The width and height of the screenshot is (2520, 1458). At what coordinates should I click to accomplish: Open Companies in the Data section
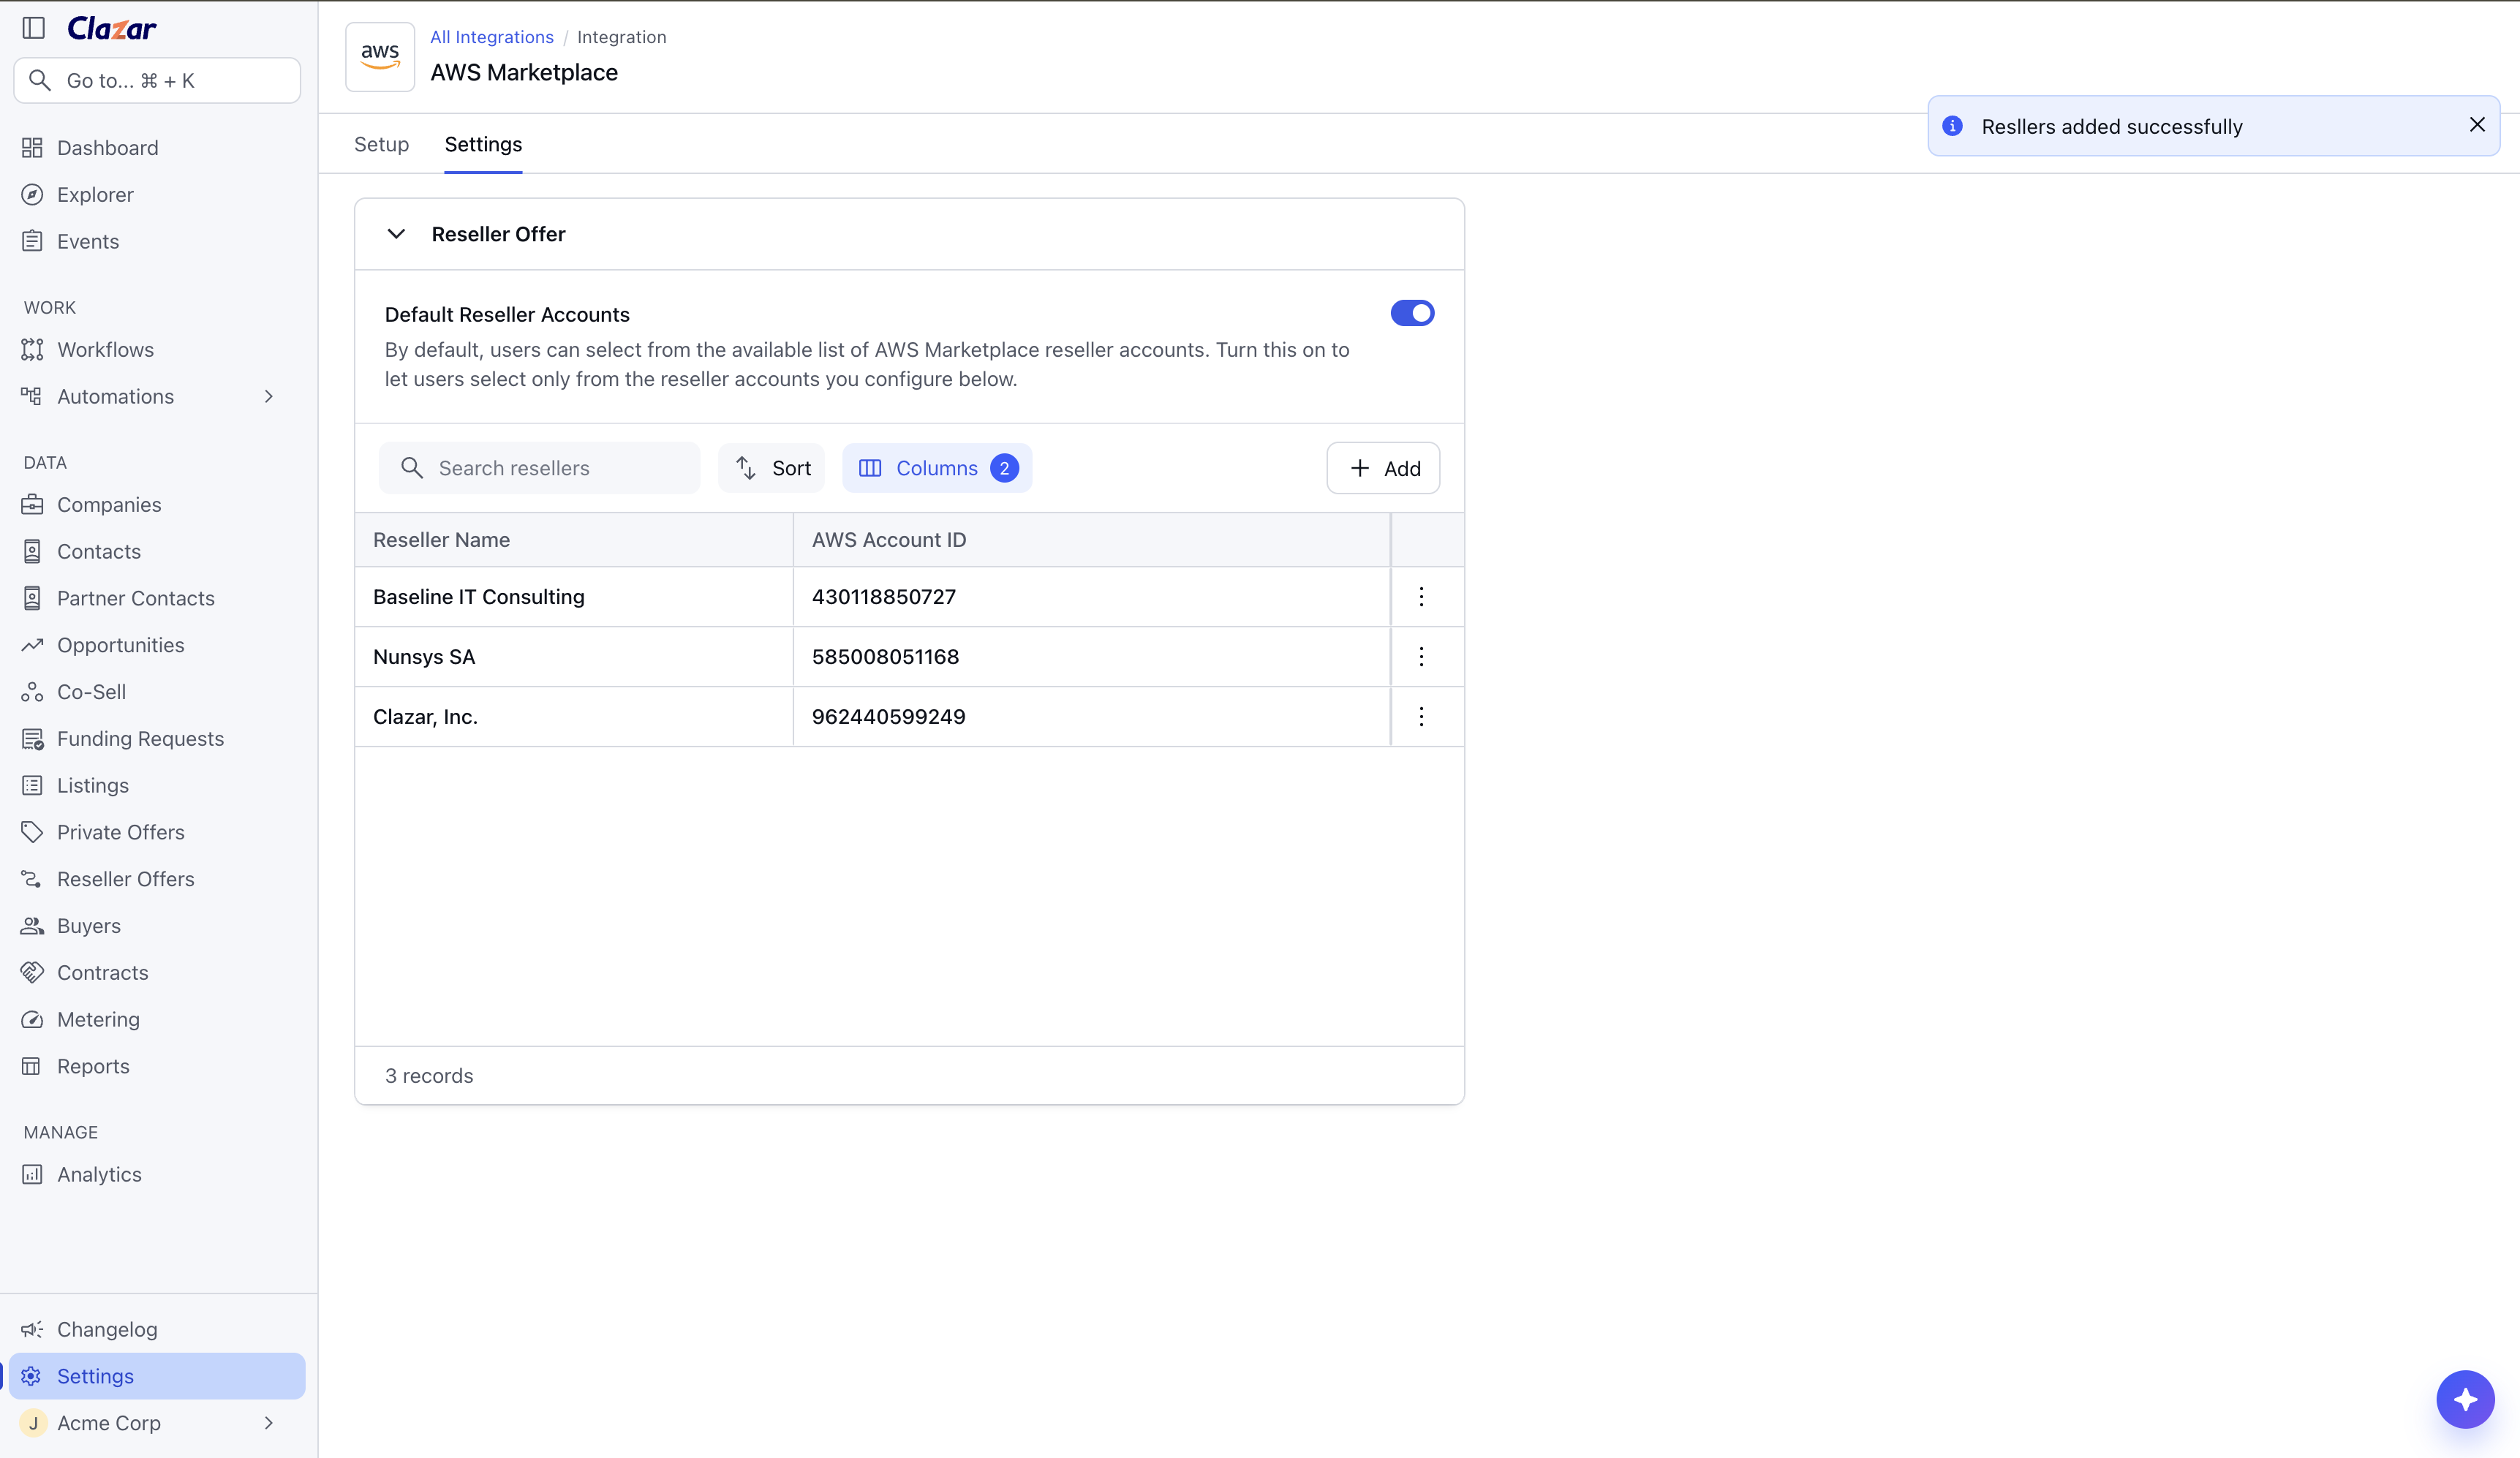coord(109,505)
